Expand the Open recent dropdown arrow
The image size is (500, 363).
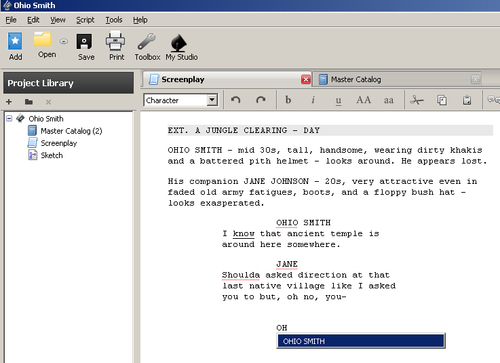pyautogui.click(x=63, y=41)
